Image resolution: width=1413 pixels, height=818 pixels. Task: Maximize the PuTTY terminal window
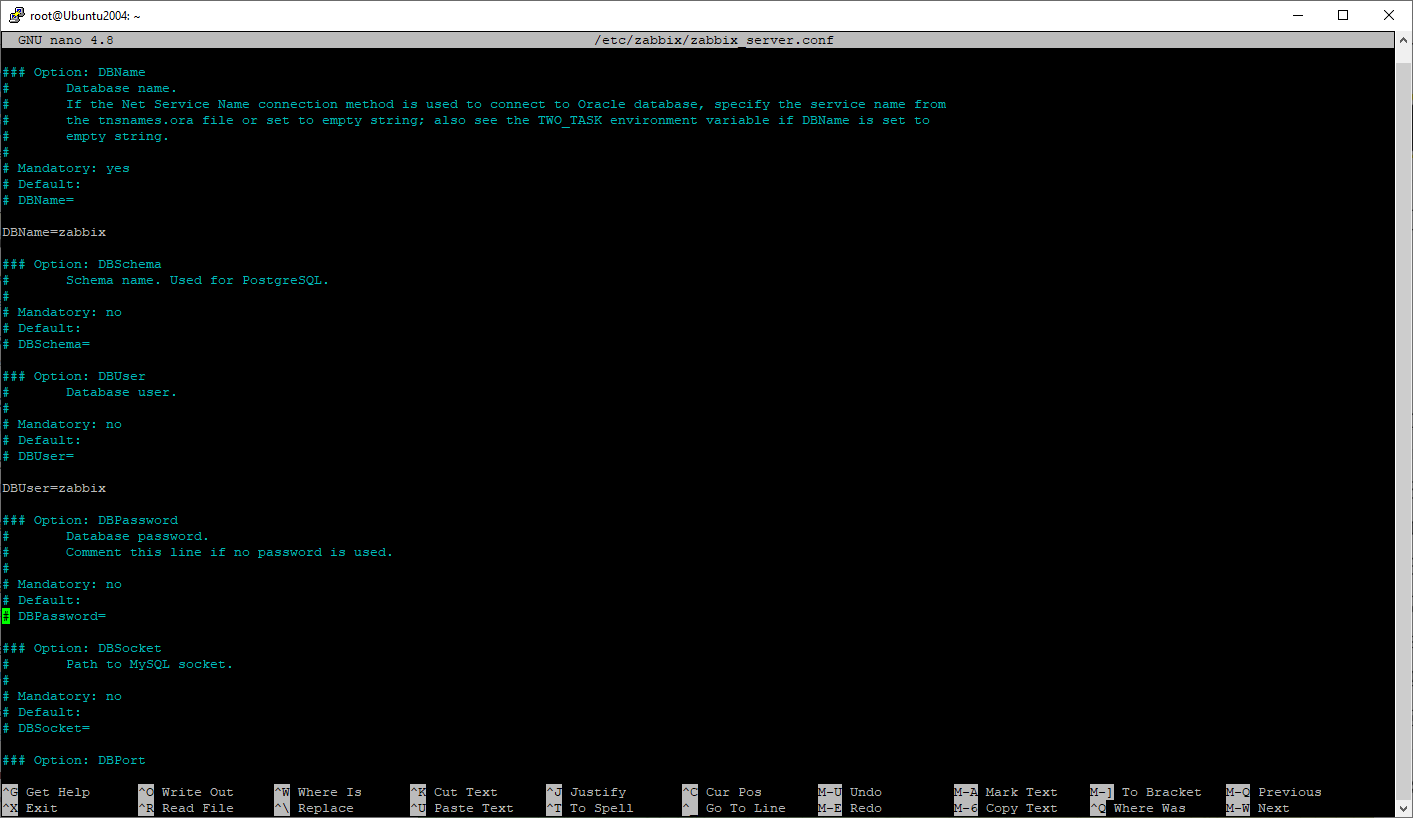(x=1343, y=15)
